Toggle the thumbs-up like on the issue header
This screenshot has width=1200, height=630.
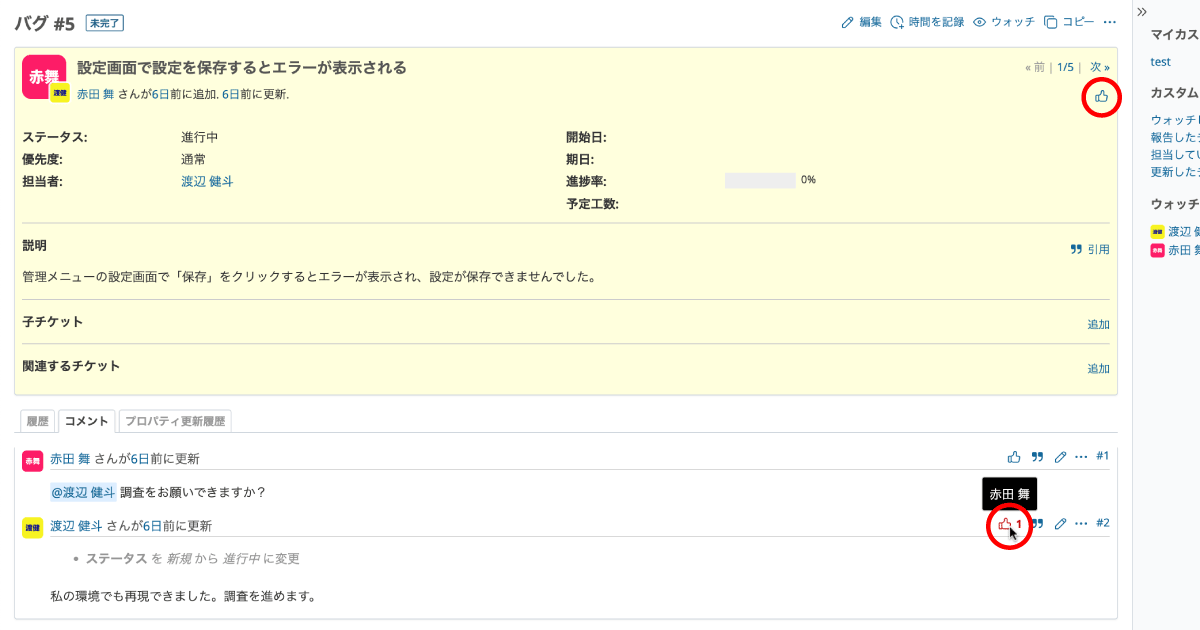pyautogui.click(x=1101, y=96)
